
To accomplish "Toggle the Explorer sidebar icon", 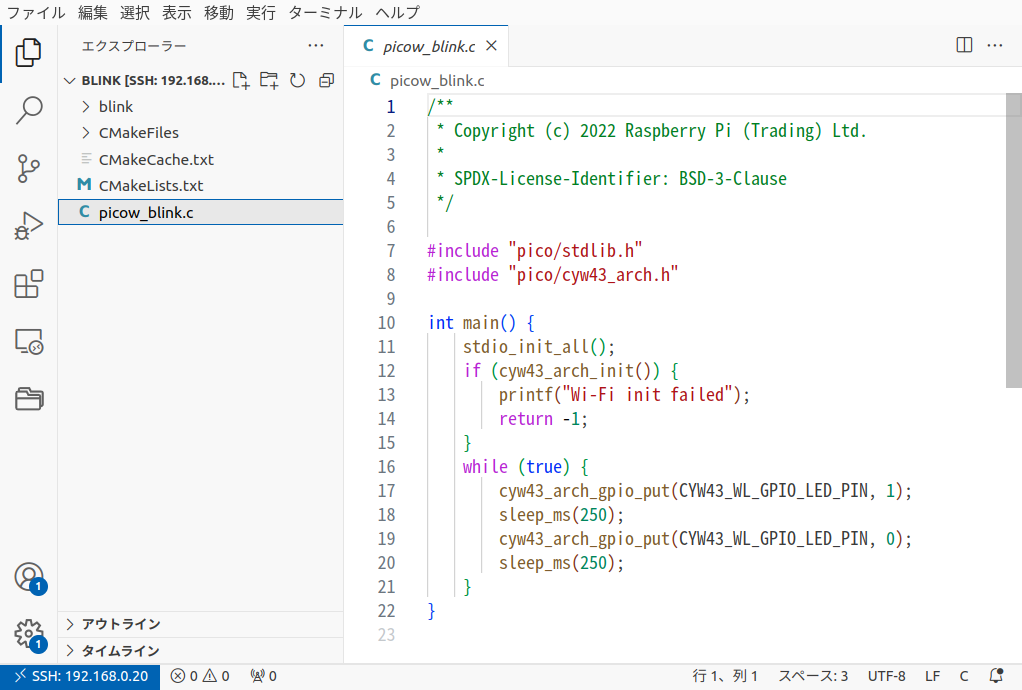I will [29, 52].
